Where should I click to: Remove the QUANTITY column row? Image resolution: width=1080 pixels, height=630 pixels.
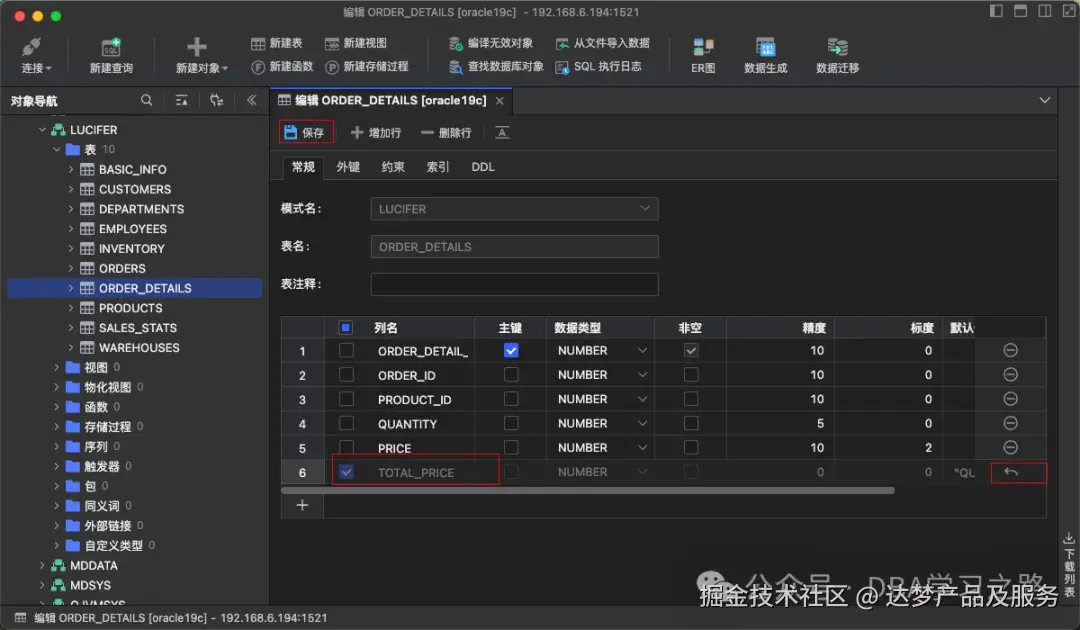(1010, 423)
